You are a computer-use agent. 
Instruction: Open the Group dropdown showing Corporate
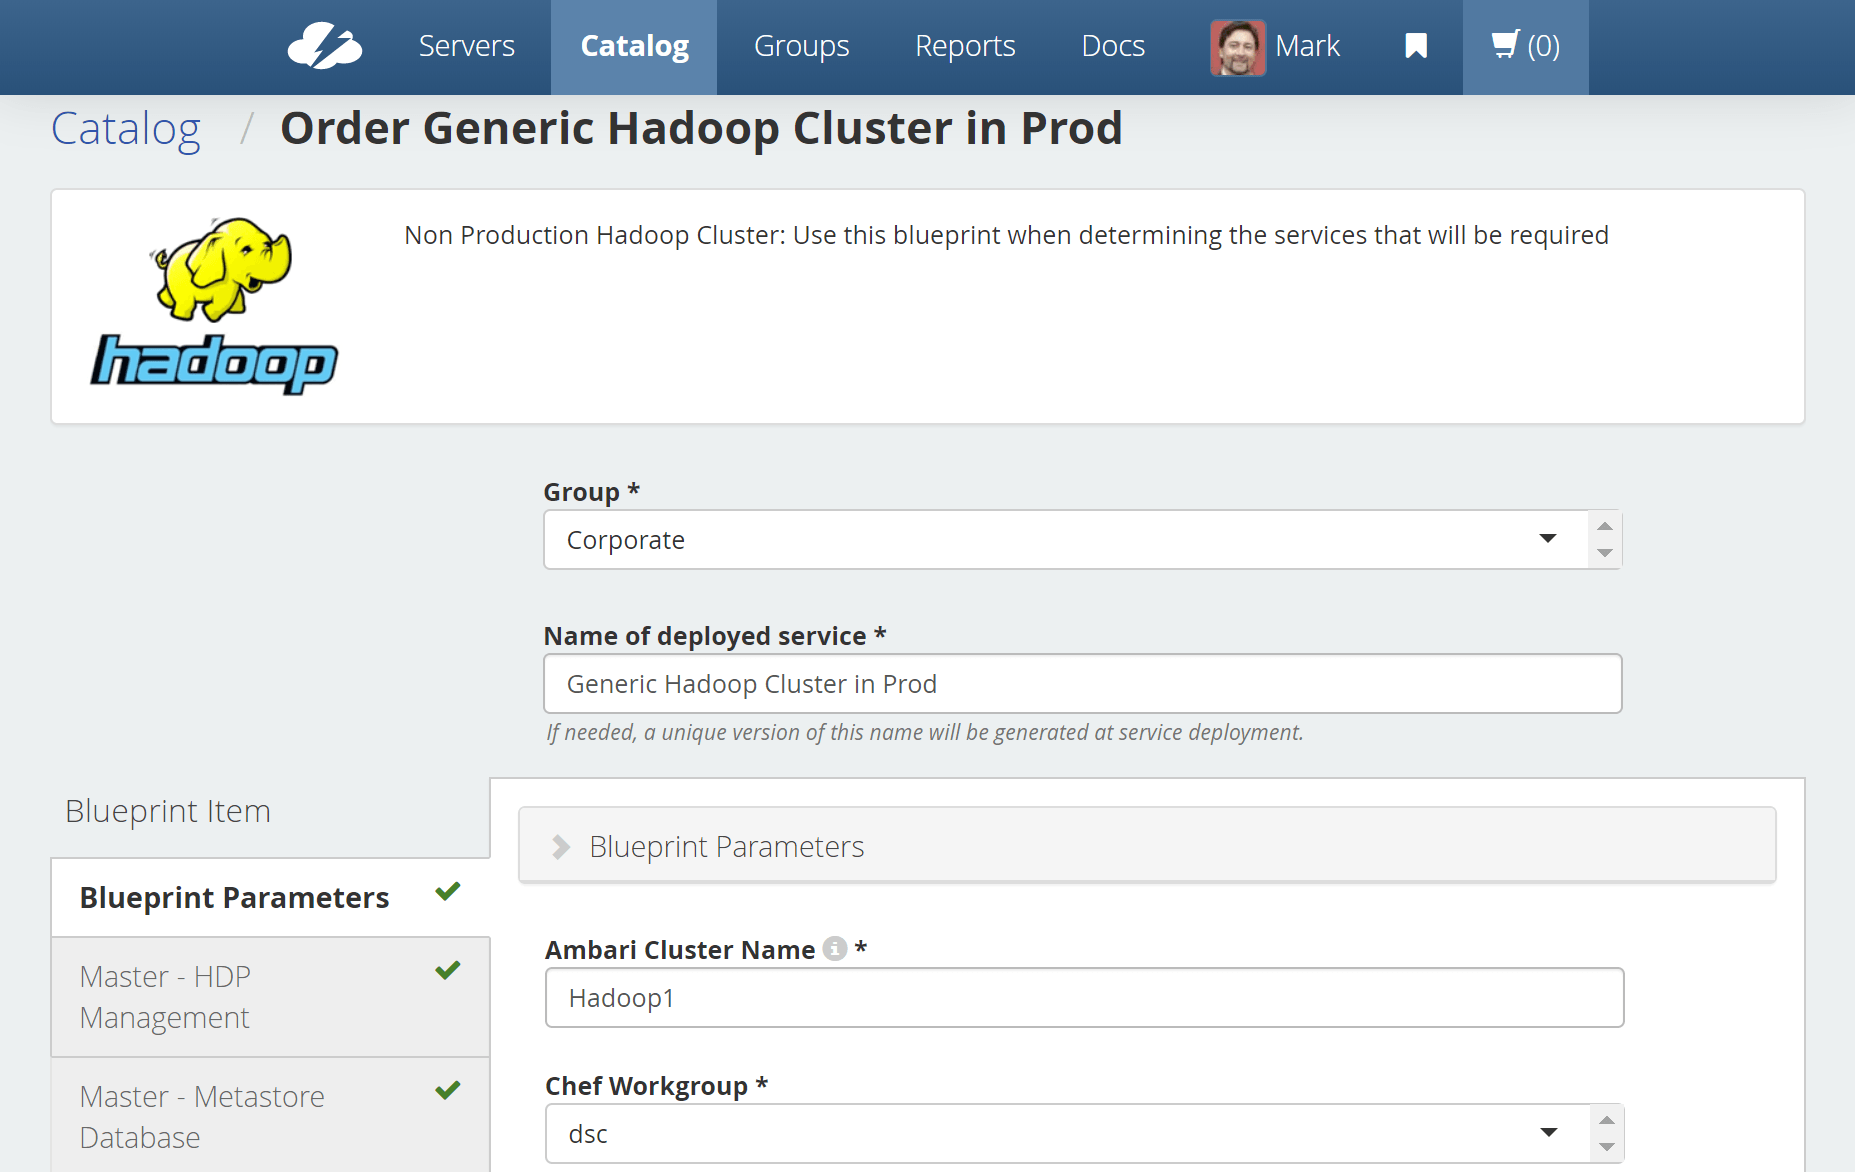point(1066,540)
